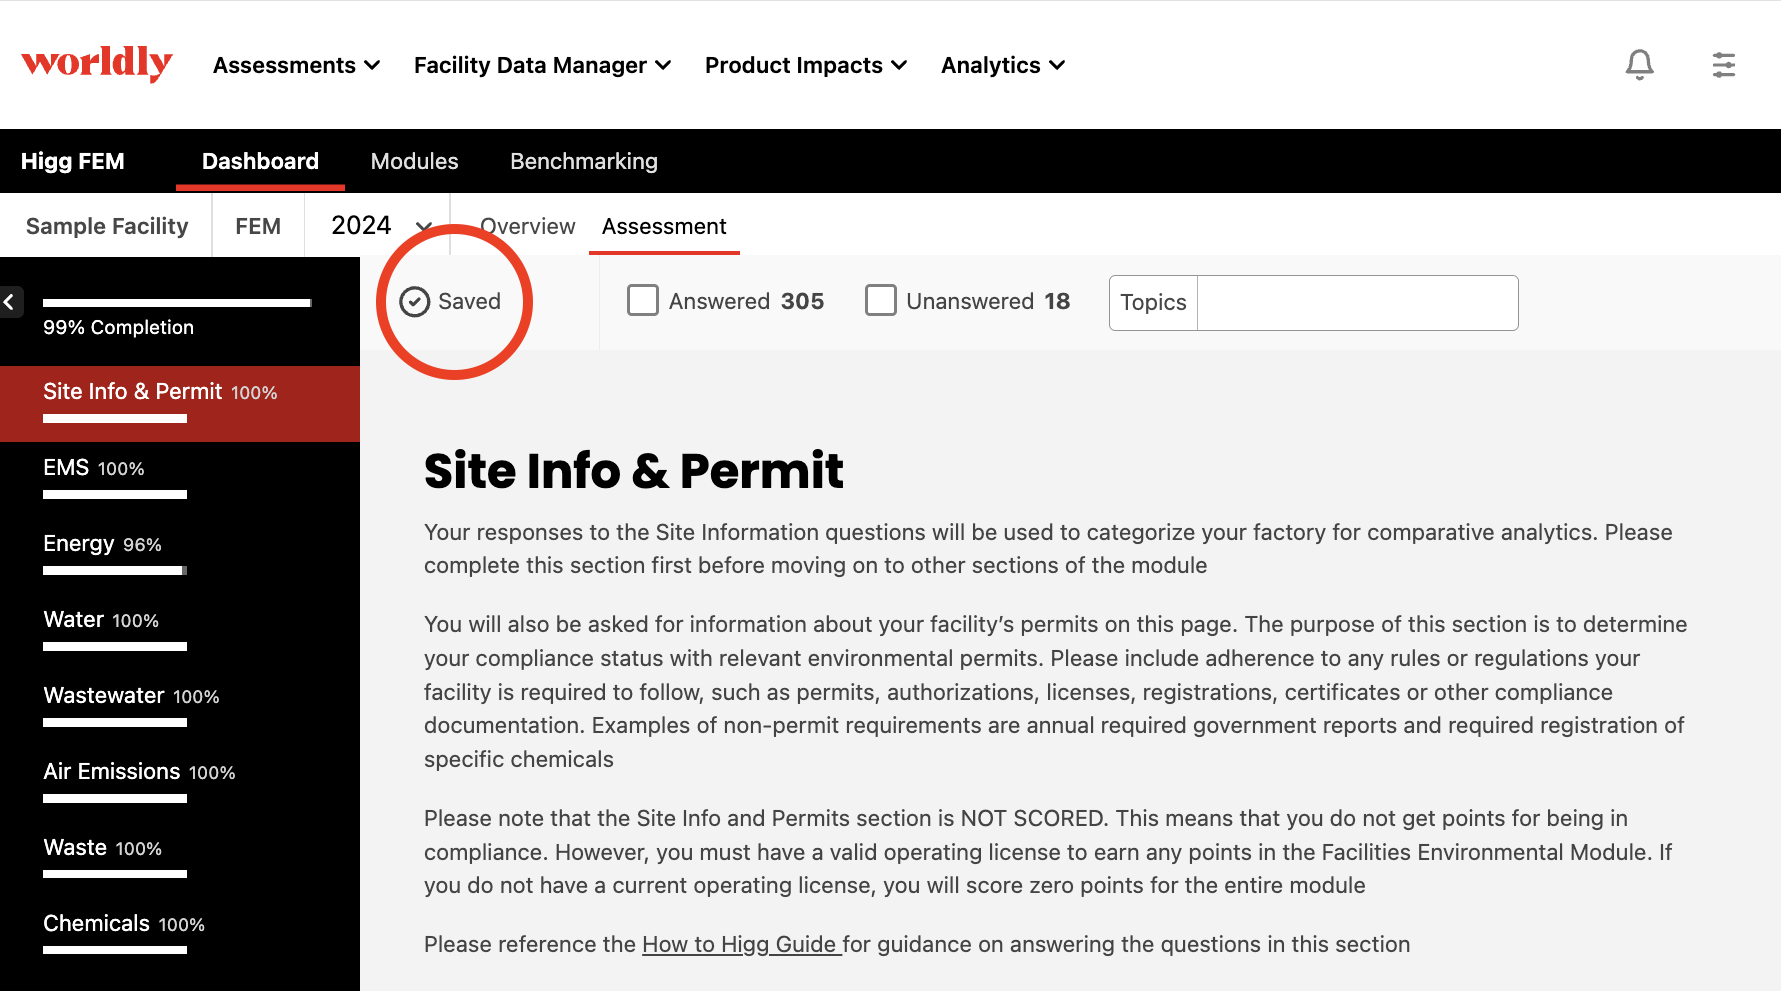Image resolution: width=1781 pixels, height=991 pixels.
Task: Open the How to Higg Guide link
Action: [740, 944]
